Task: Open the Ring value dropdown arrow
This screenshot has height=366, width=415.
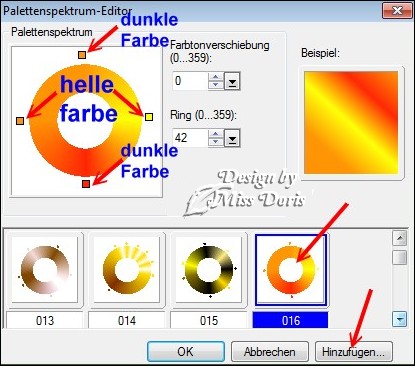Action: 232,138
